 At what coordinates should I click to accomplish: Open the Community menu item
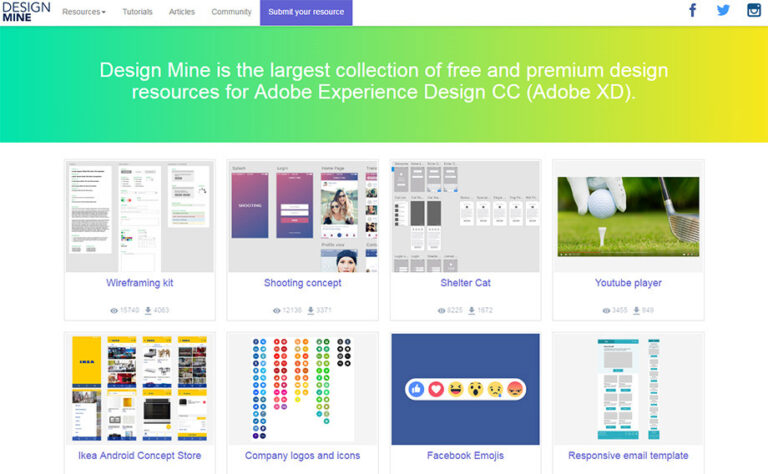(x=231, y=12)
